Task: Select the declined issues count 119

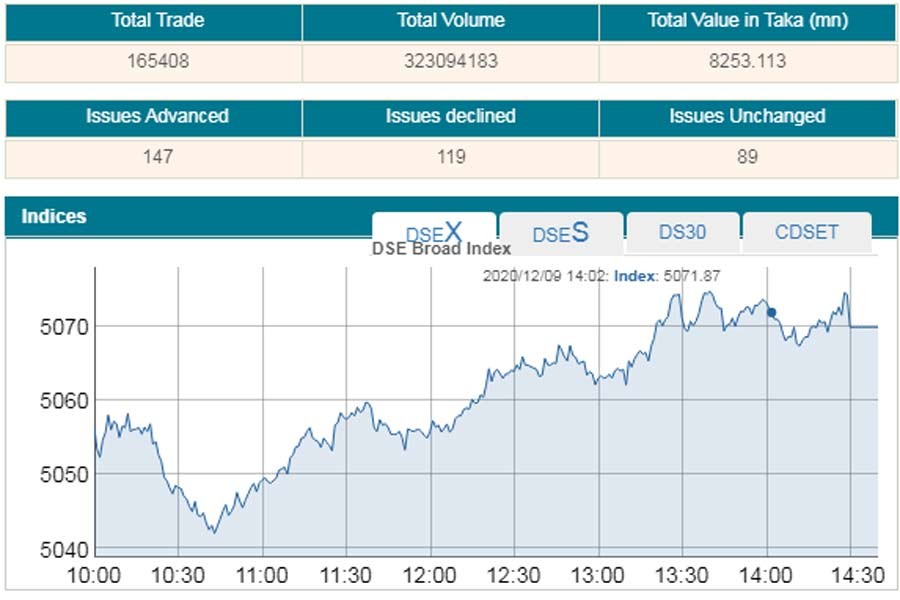Action: [450, 157]
